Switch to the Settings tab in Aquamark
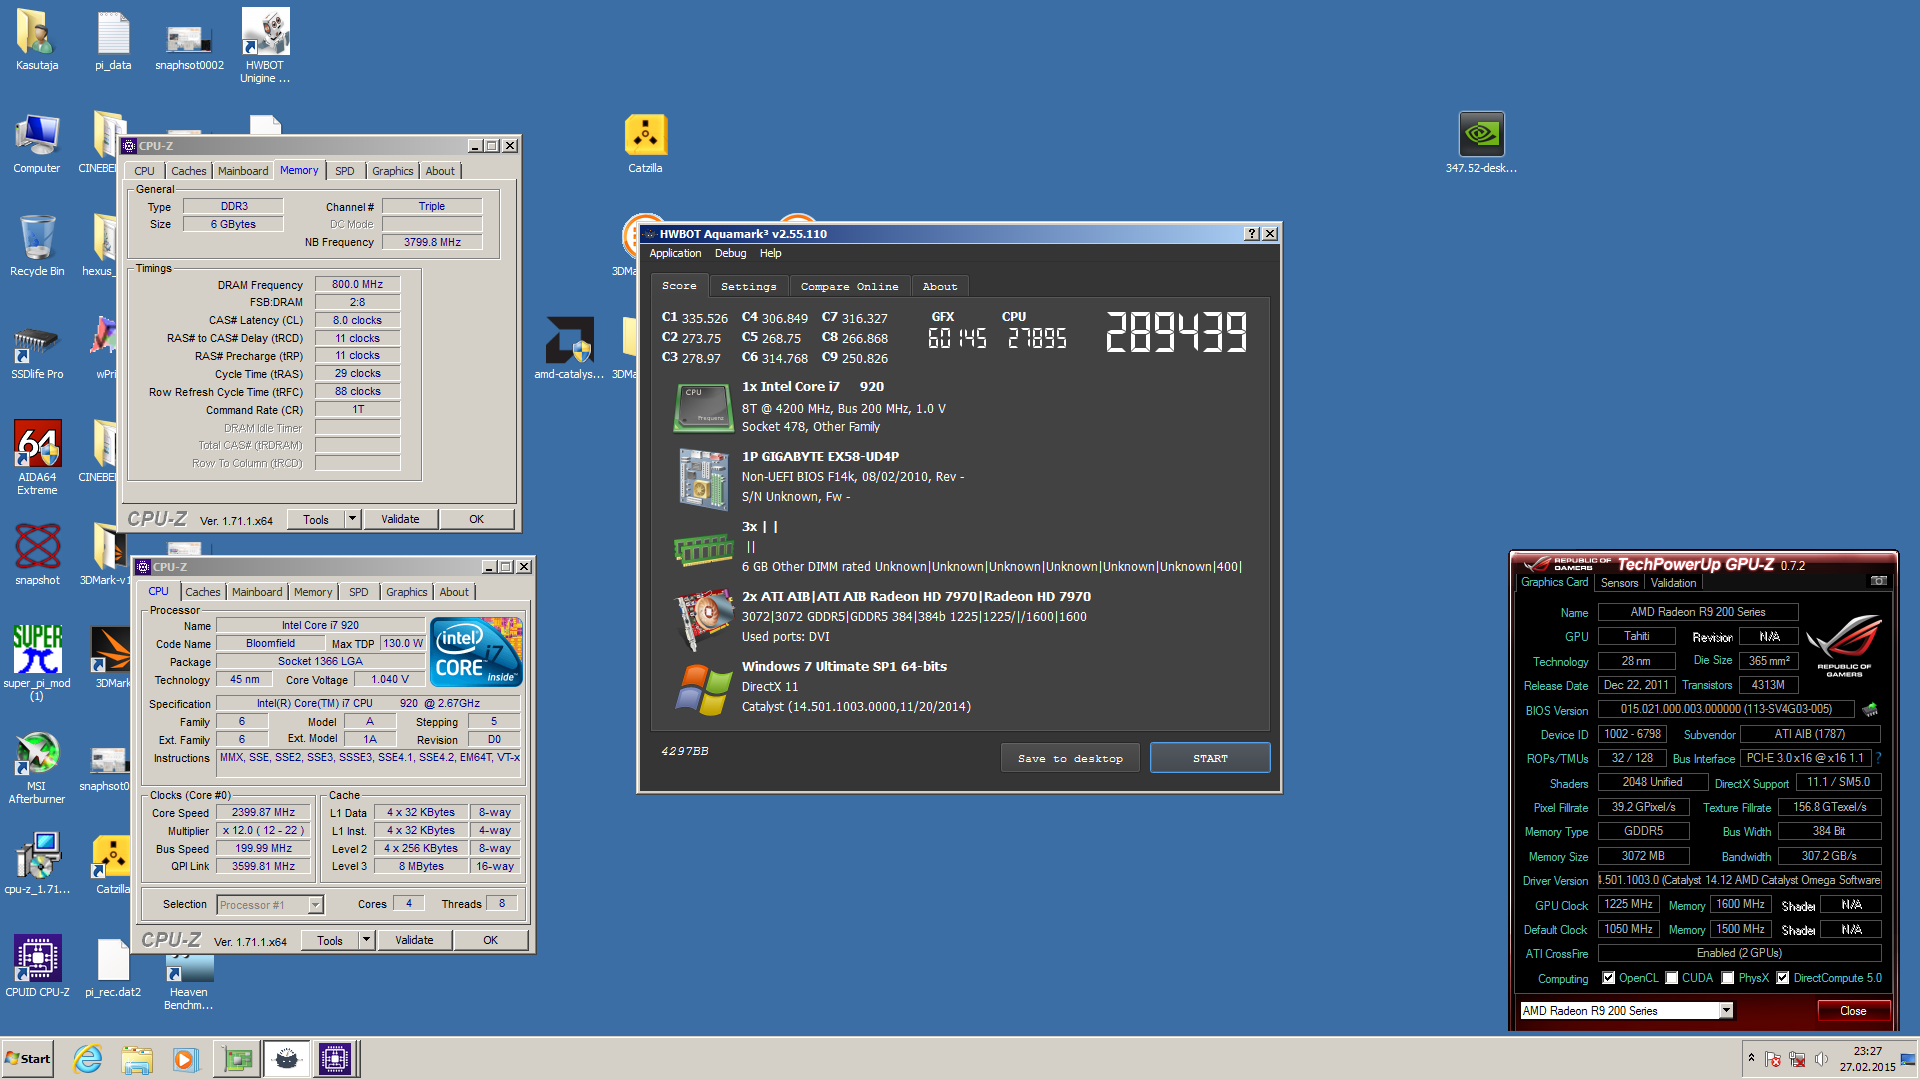The width and height of the screenshot is (1920, 1080). [x=748, y=287]
